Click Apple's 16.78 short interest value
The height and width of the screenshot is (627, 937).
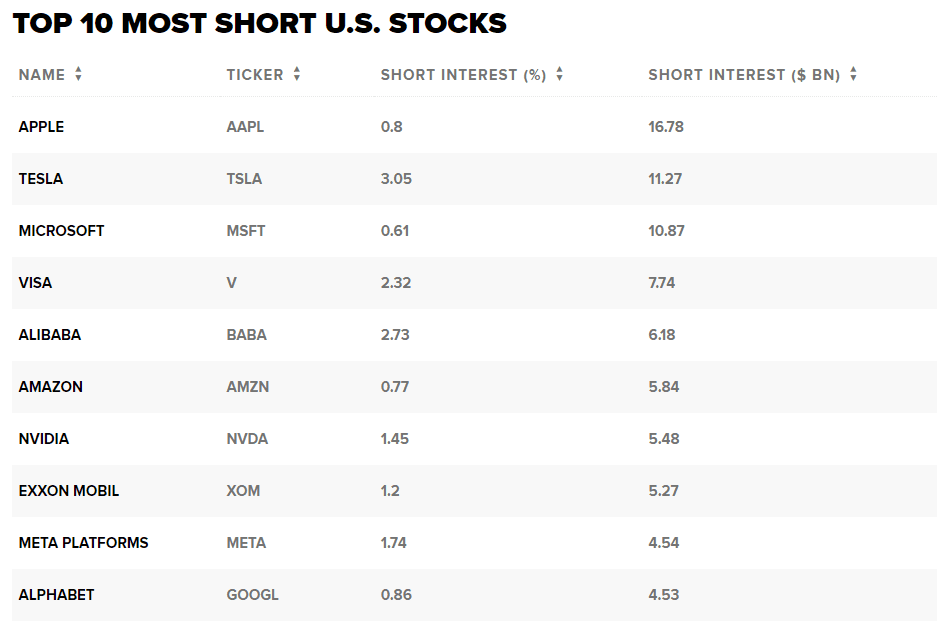pyautogui.click(x=666, y=127)
